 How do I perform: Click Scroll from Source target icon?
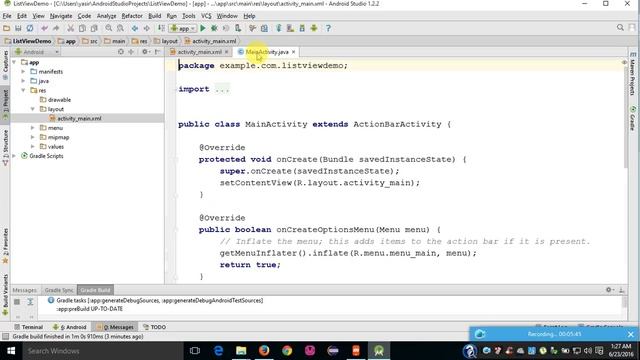point(121,52)
